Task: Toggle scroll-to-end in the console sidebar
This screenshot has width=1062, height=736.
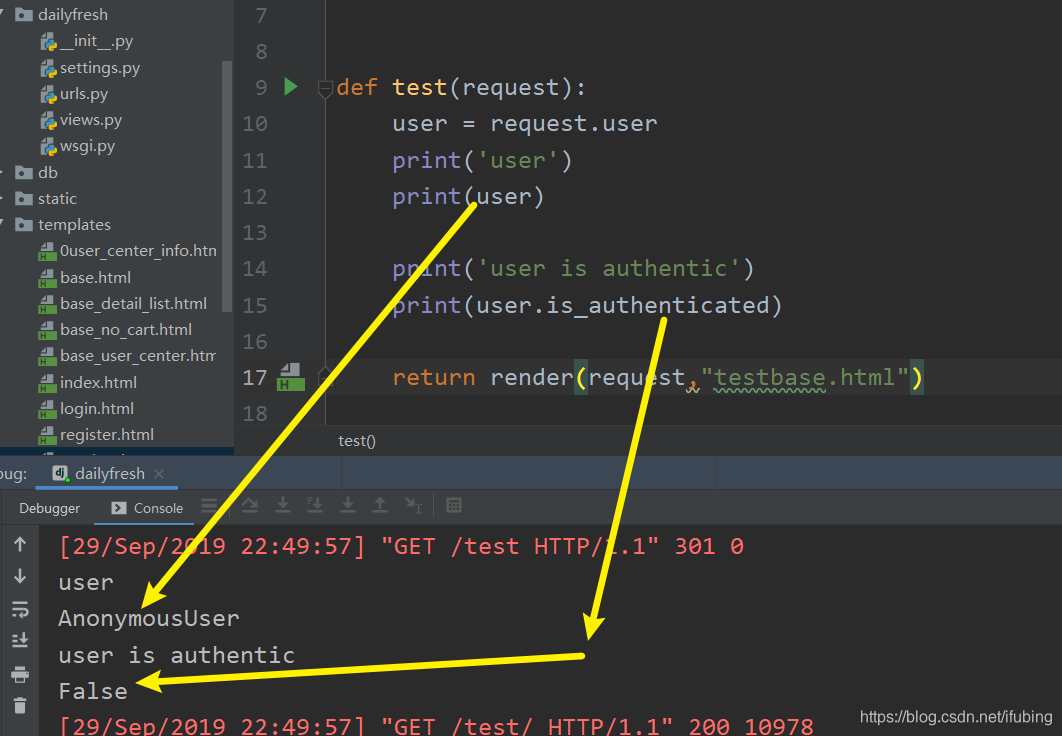Action: pos(20,640)
